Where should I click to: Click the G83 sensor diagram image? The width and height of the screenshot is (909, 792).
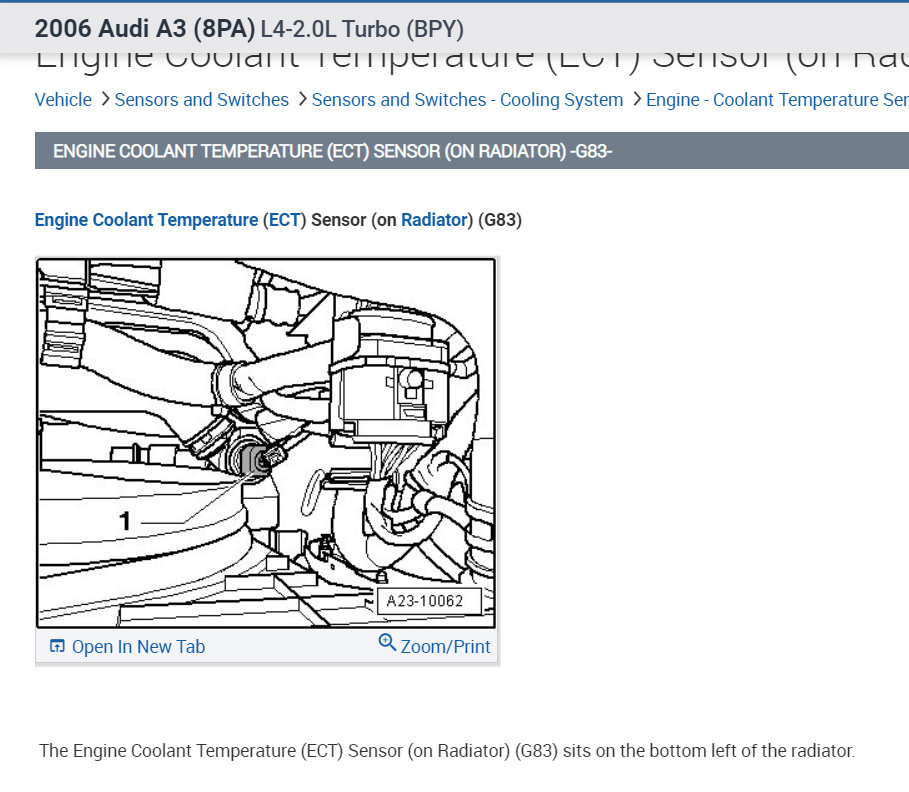pyautogui.click(x=266, y=443)
